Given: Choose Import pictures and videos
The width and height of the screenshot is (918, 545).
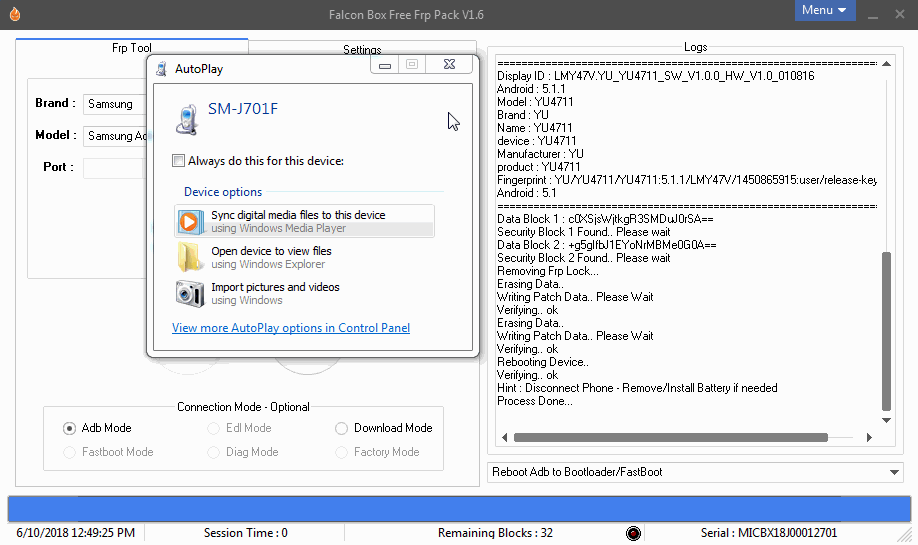Looking at the screenshot, I should pos(304,293).
